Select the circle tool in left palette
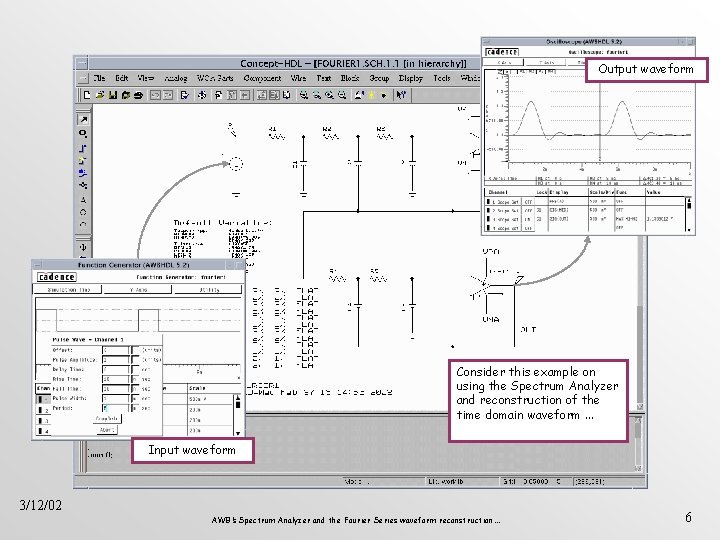The width and height of the screenshot is (720, 540). coord(83,213)
